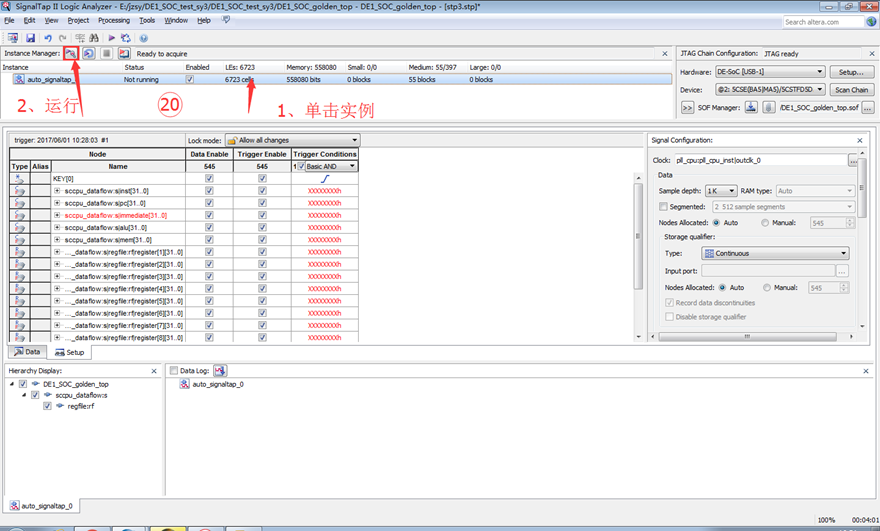Click the node list vertical scrollbar
The width and height of the screenshot is (880, 531).
point(638,236)
